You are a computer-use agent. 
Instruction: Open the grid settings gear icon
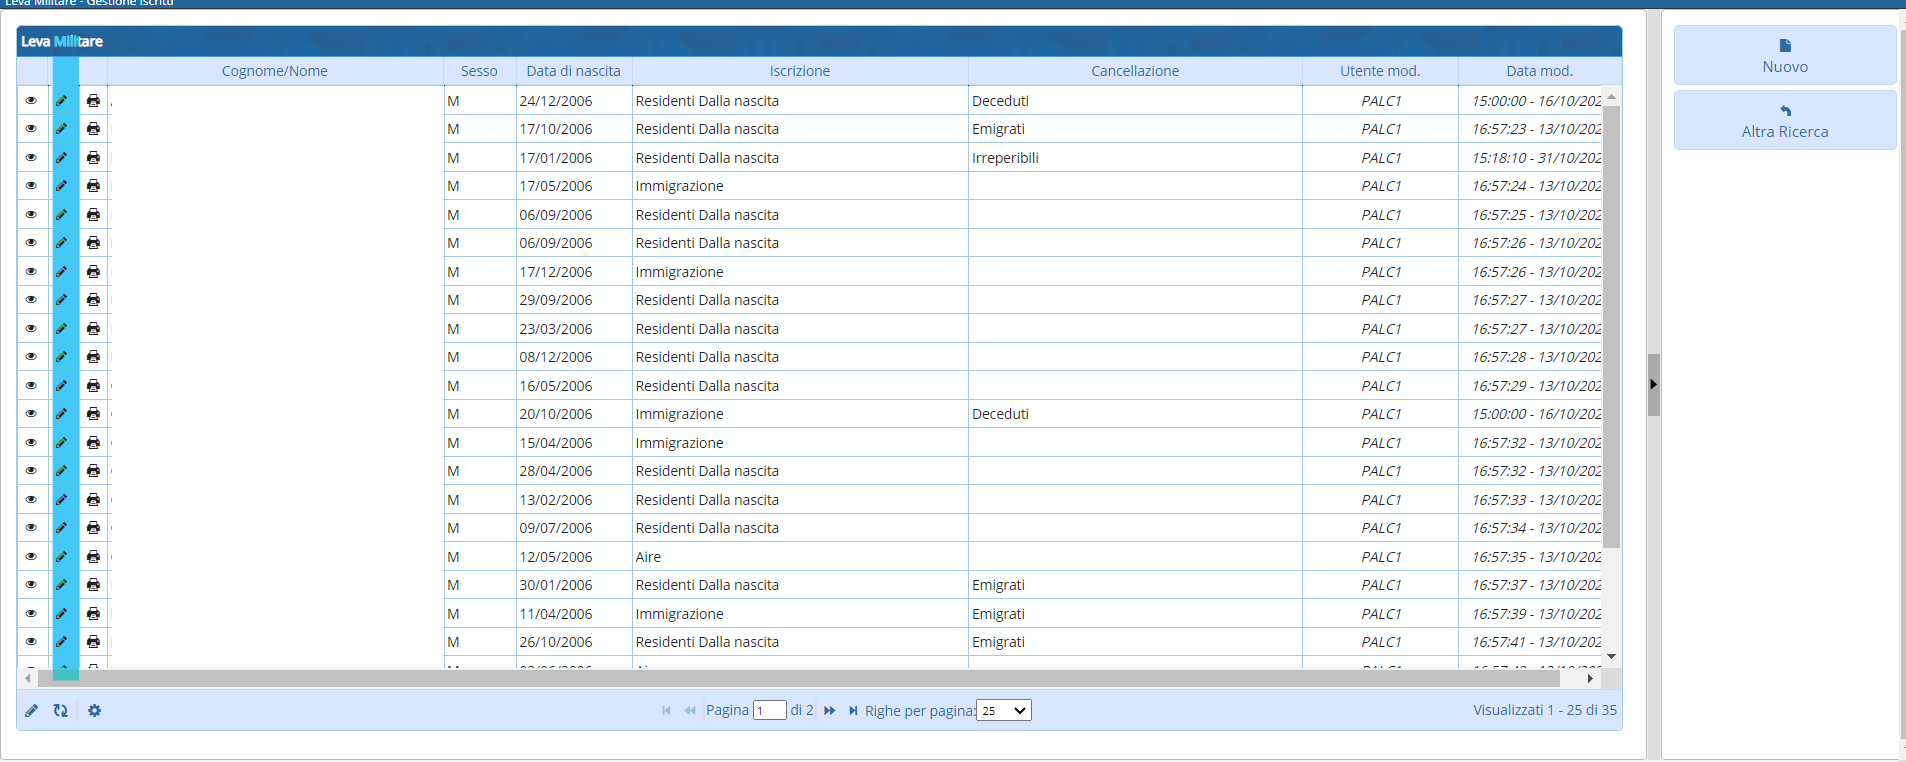(94, 710)
